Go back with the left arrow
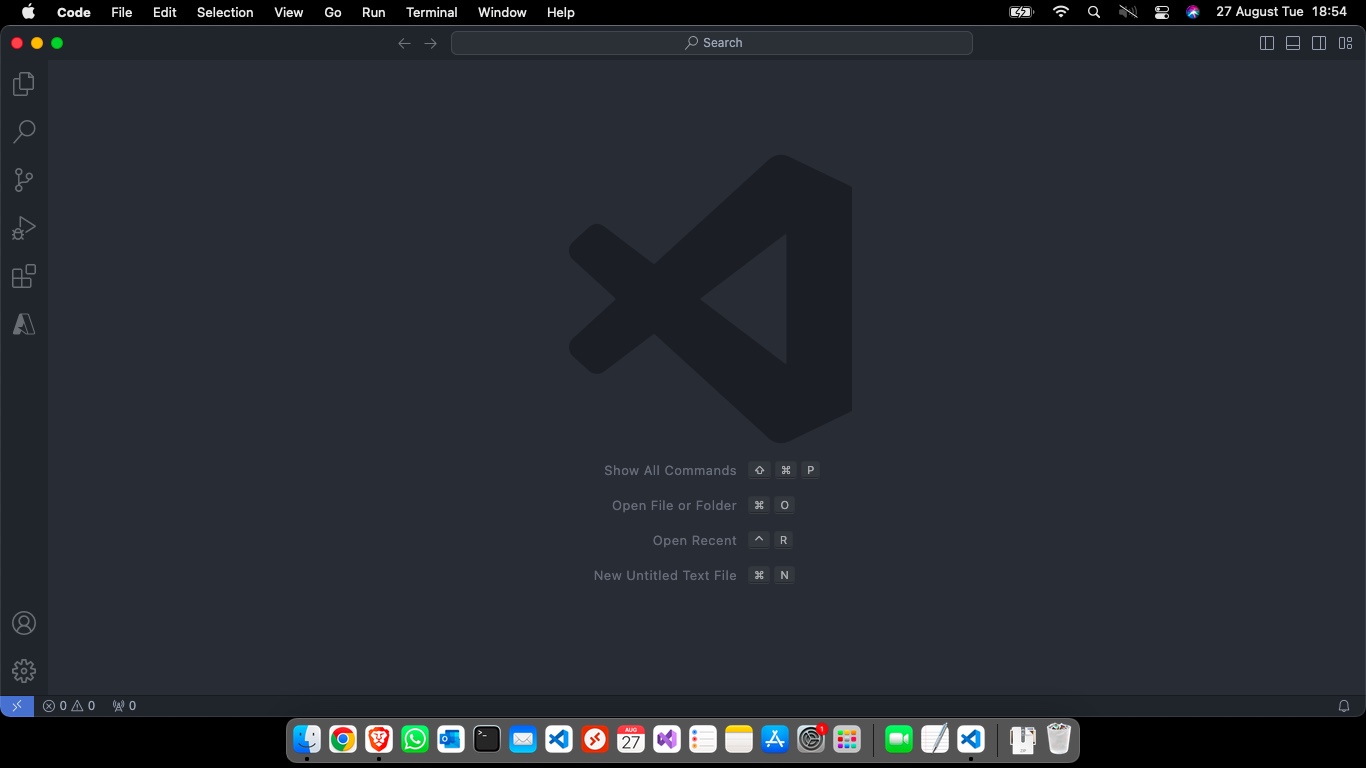Image resolution: width=1366 pixels, height=768 pixels. pos(404,43)
